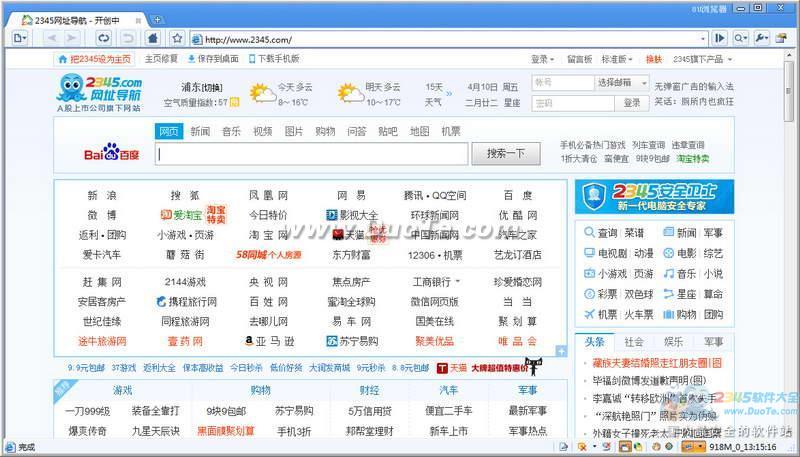Click the globe icon in status bar
This screenshot has height=457, width=800.
668,447
